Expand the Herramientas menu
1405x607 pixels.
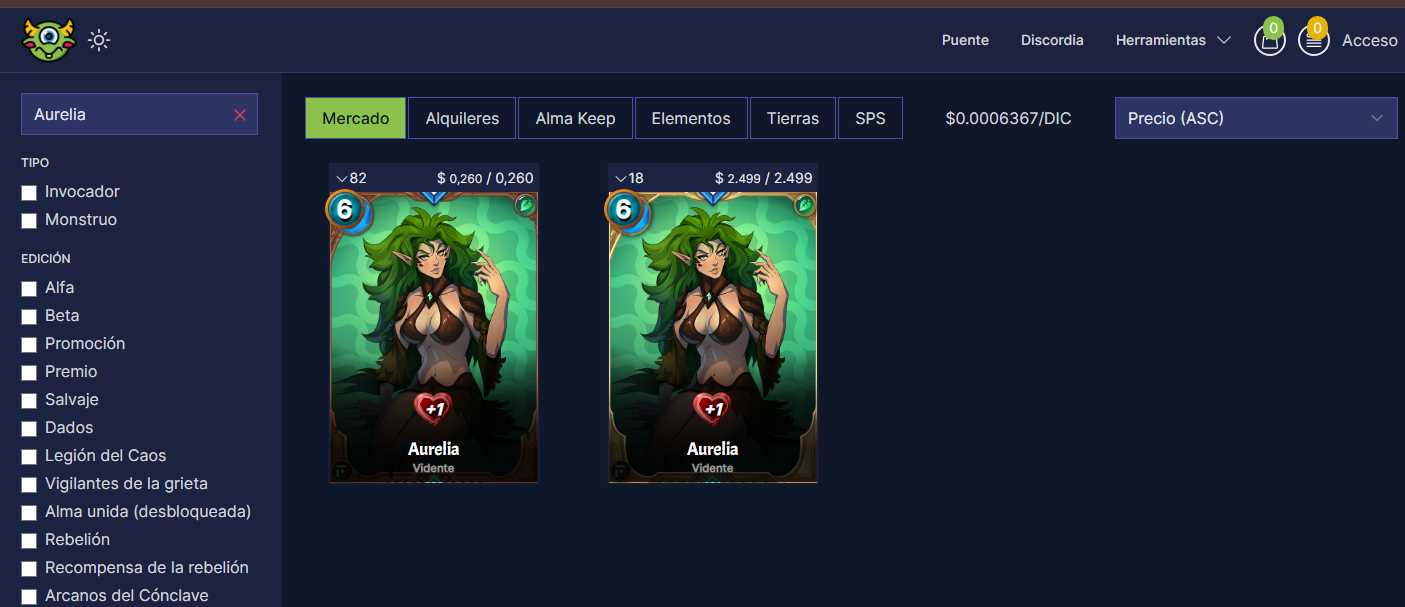[1173, 40]
